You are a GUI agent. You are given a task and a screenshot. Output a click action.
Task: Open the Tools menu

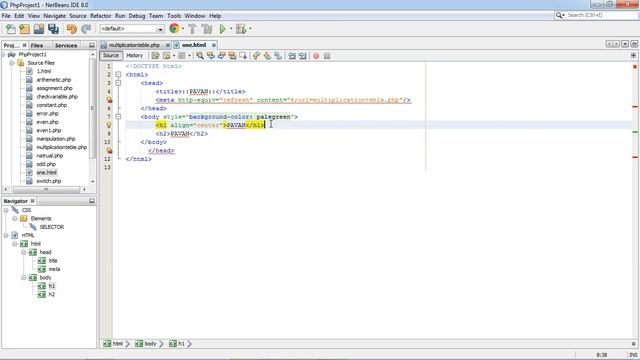pos(174,16)
